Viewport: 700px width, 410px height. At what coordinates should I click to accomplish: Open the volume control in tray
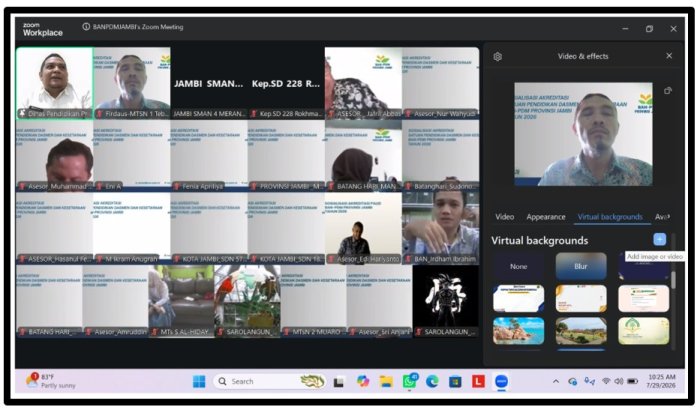(619, 381)
